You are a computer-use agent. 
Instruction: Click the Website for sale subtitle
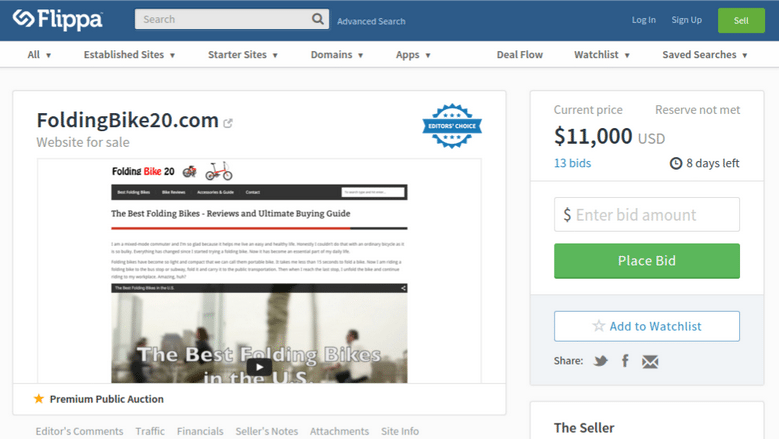pyautogui.click(x=83, y=142)
